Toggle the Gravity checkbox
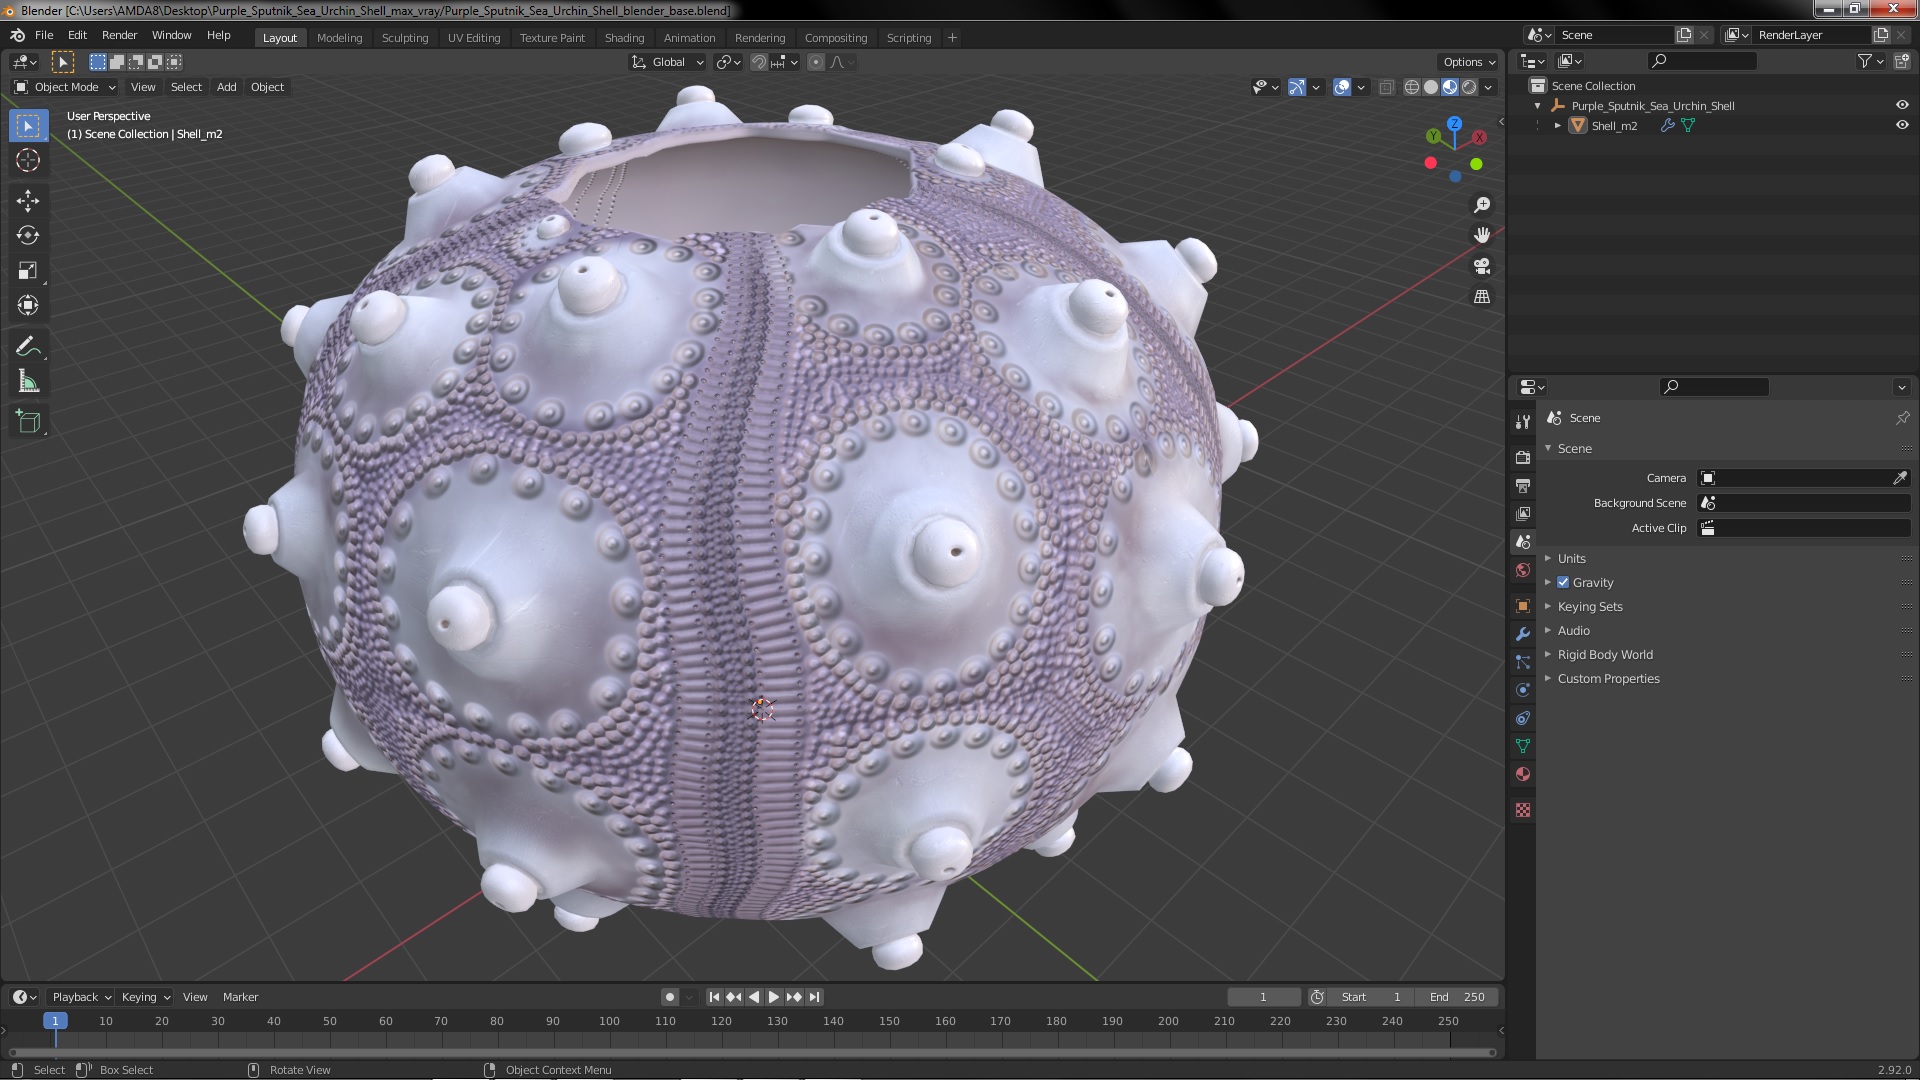Image resolution: width=1920 pixels, height=1080 pixels. tap(1563, 583)
